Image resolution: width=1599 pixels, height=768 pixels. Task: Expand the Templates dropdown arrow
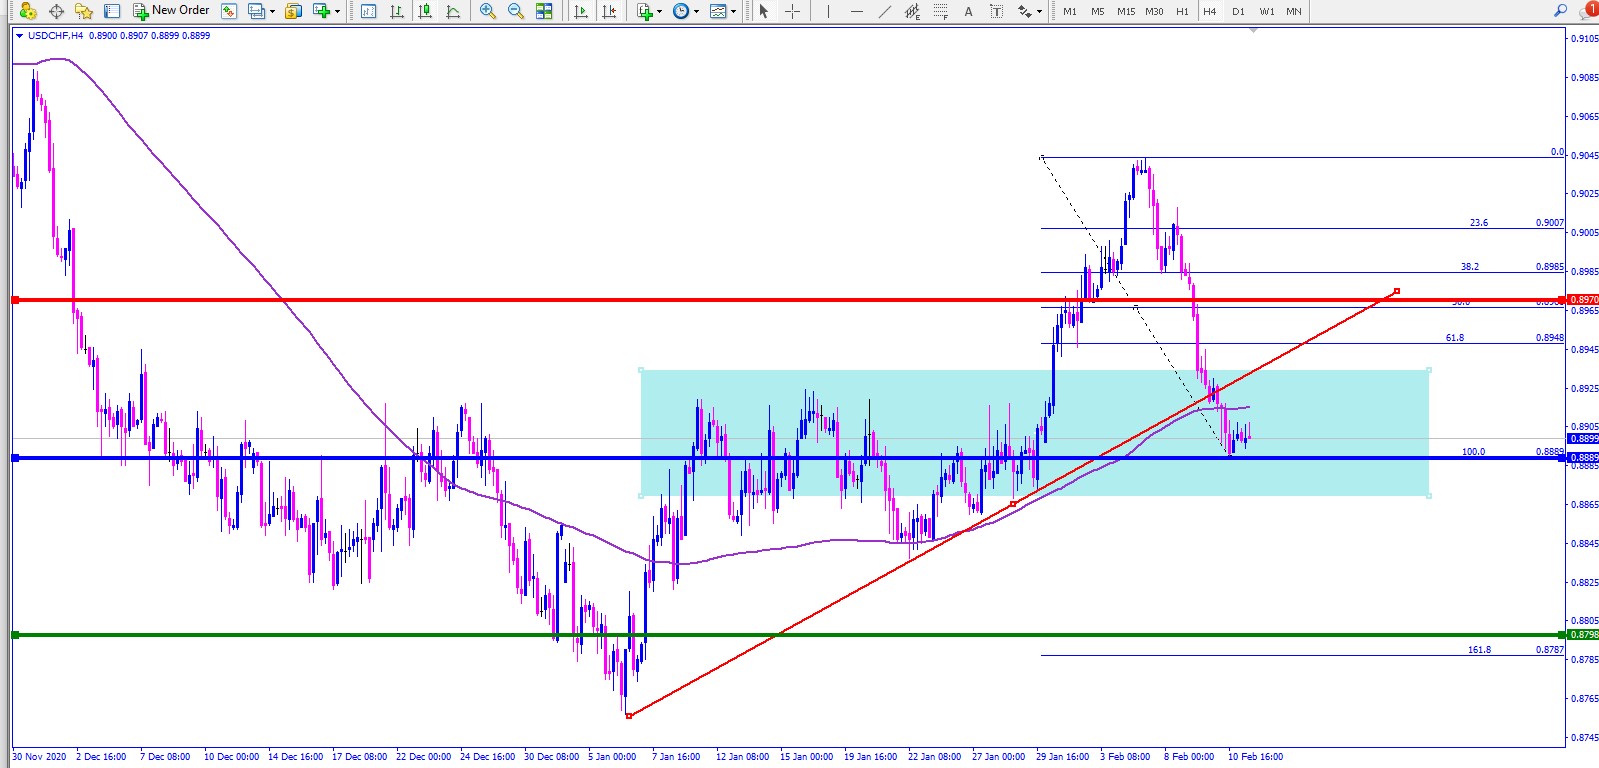click(x=733, y=12)
